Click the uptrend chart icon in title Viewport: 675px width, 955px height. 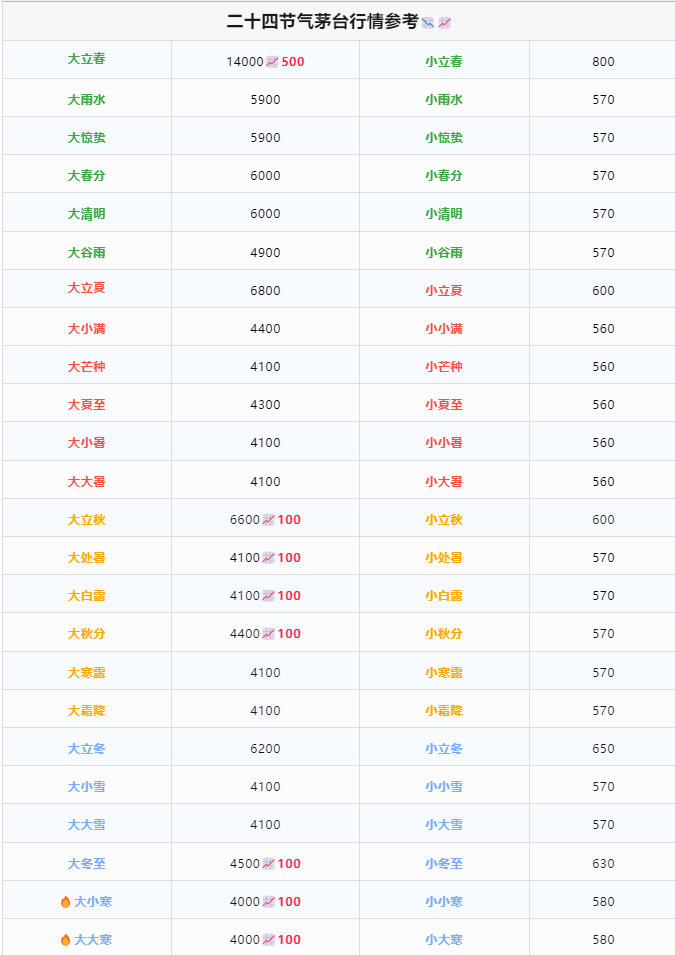445,23
